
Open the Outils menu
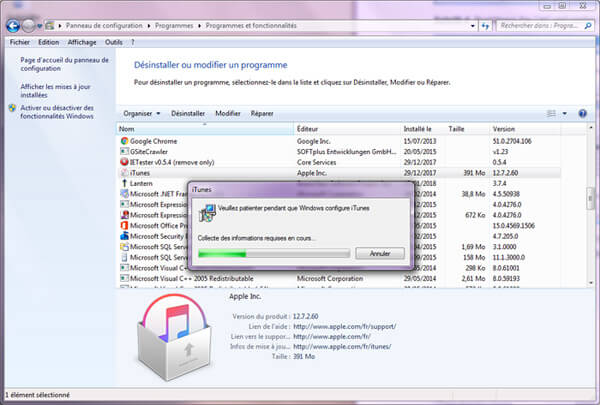[x=114, y=42]
